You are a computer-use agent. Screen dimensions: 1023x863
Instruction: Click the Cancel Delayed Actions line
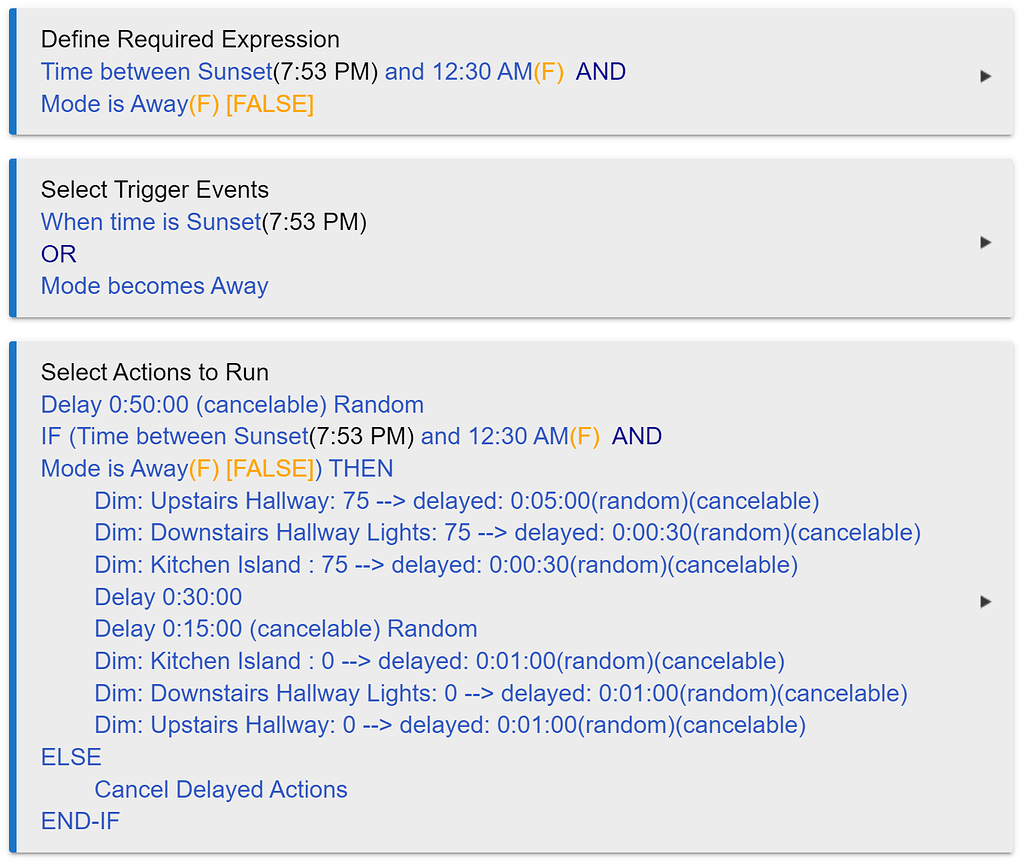[x=221, y=789]
